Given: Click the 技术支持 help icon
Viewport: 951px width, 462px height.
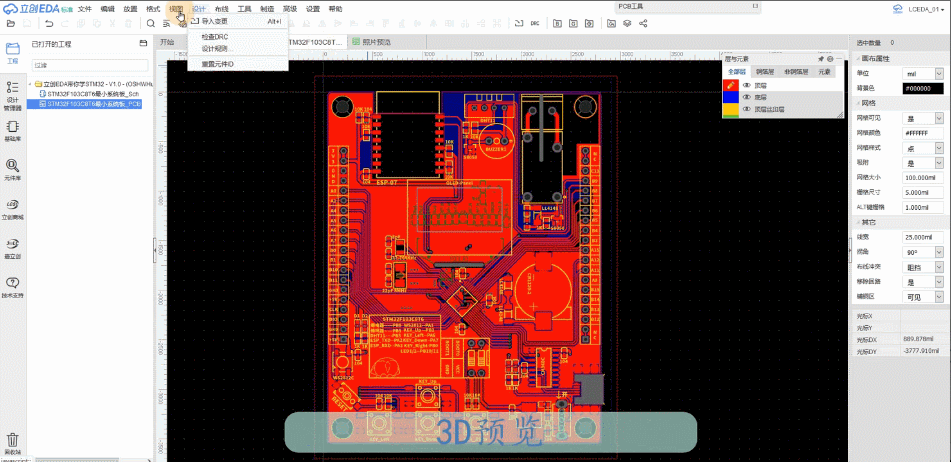Looking at the screenshot, I should pyautogui.click(x=13, y=286).
